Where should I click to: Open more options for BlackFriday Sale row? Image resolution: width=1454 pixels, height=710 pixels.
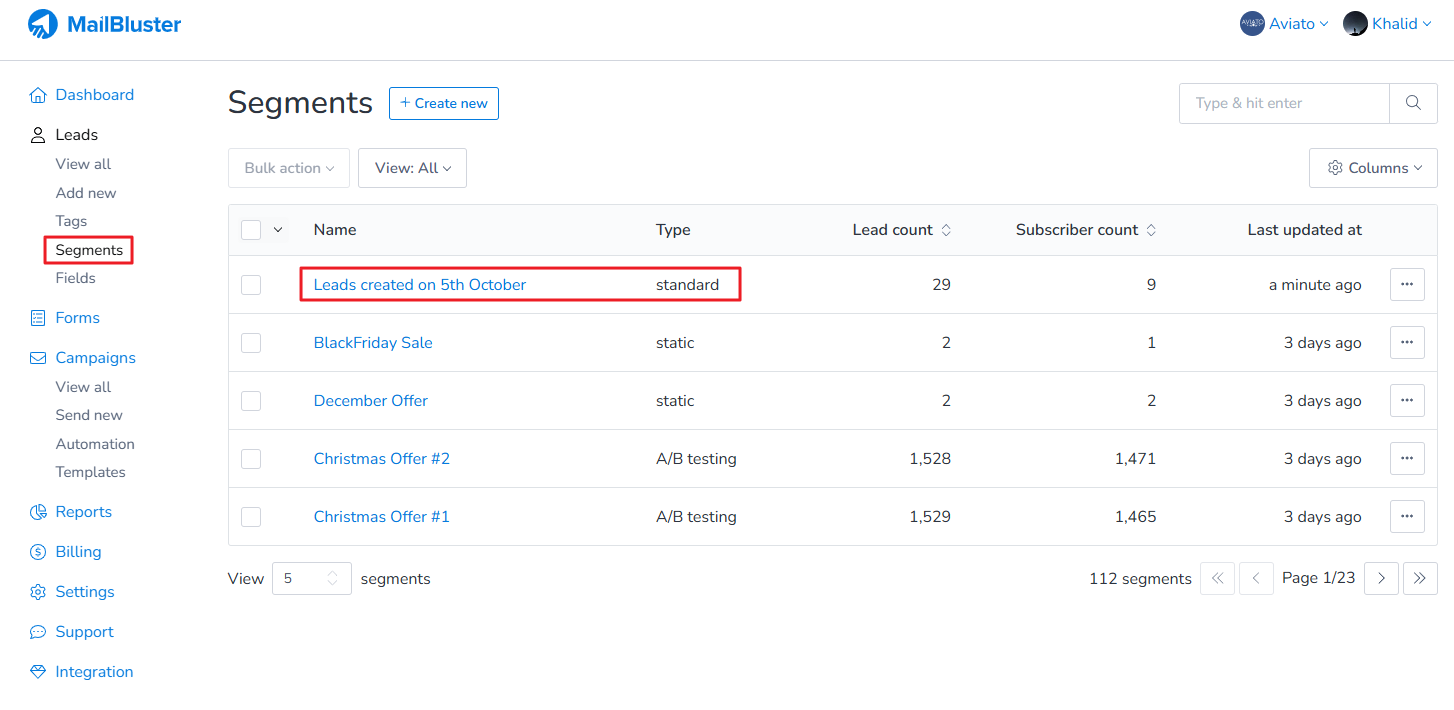(x=1407, y=343)
